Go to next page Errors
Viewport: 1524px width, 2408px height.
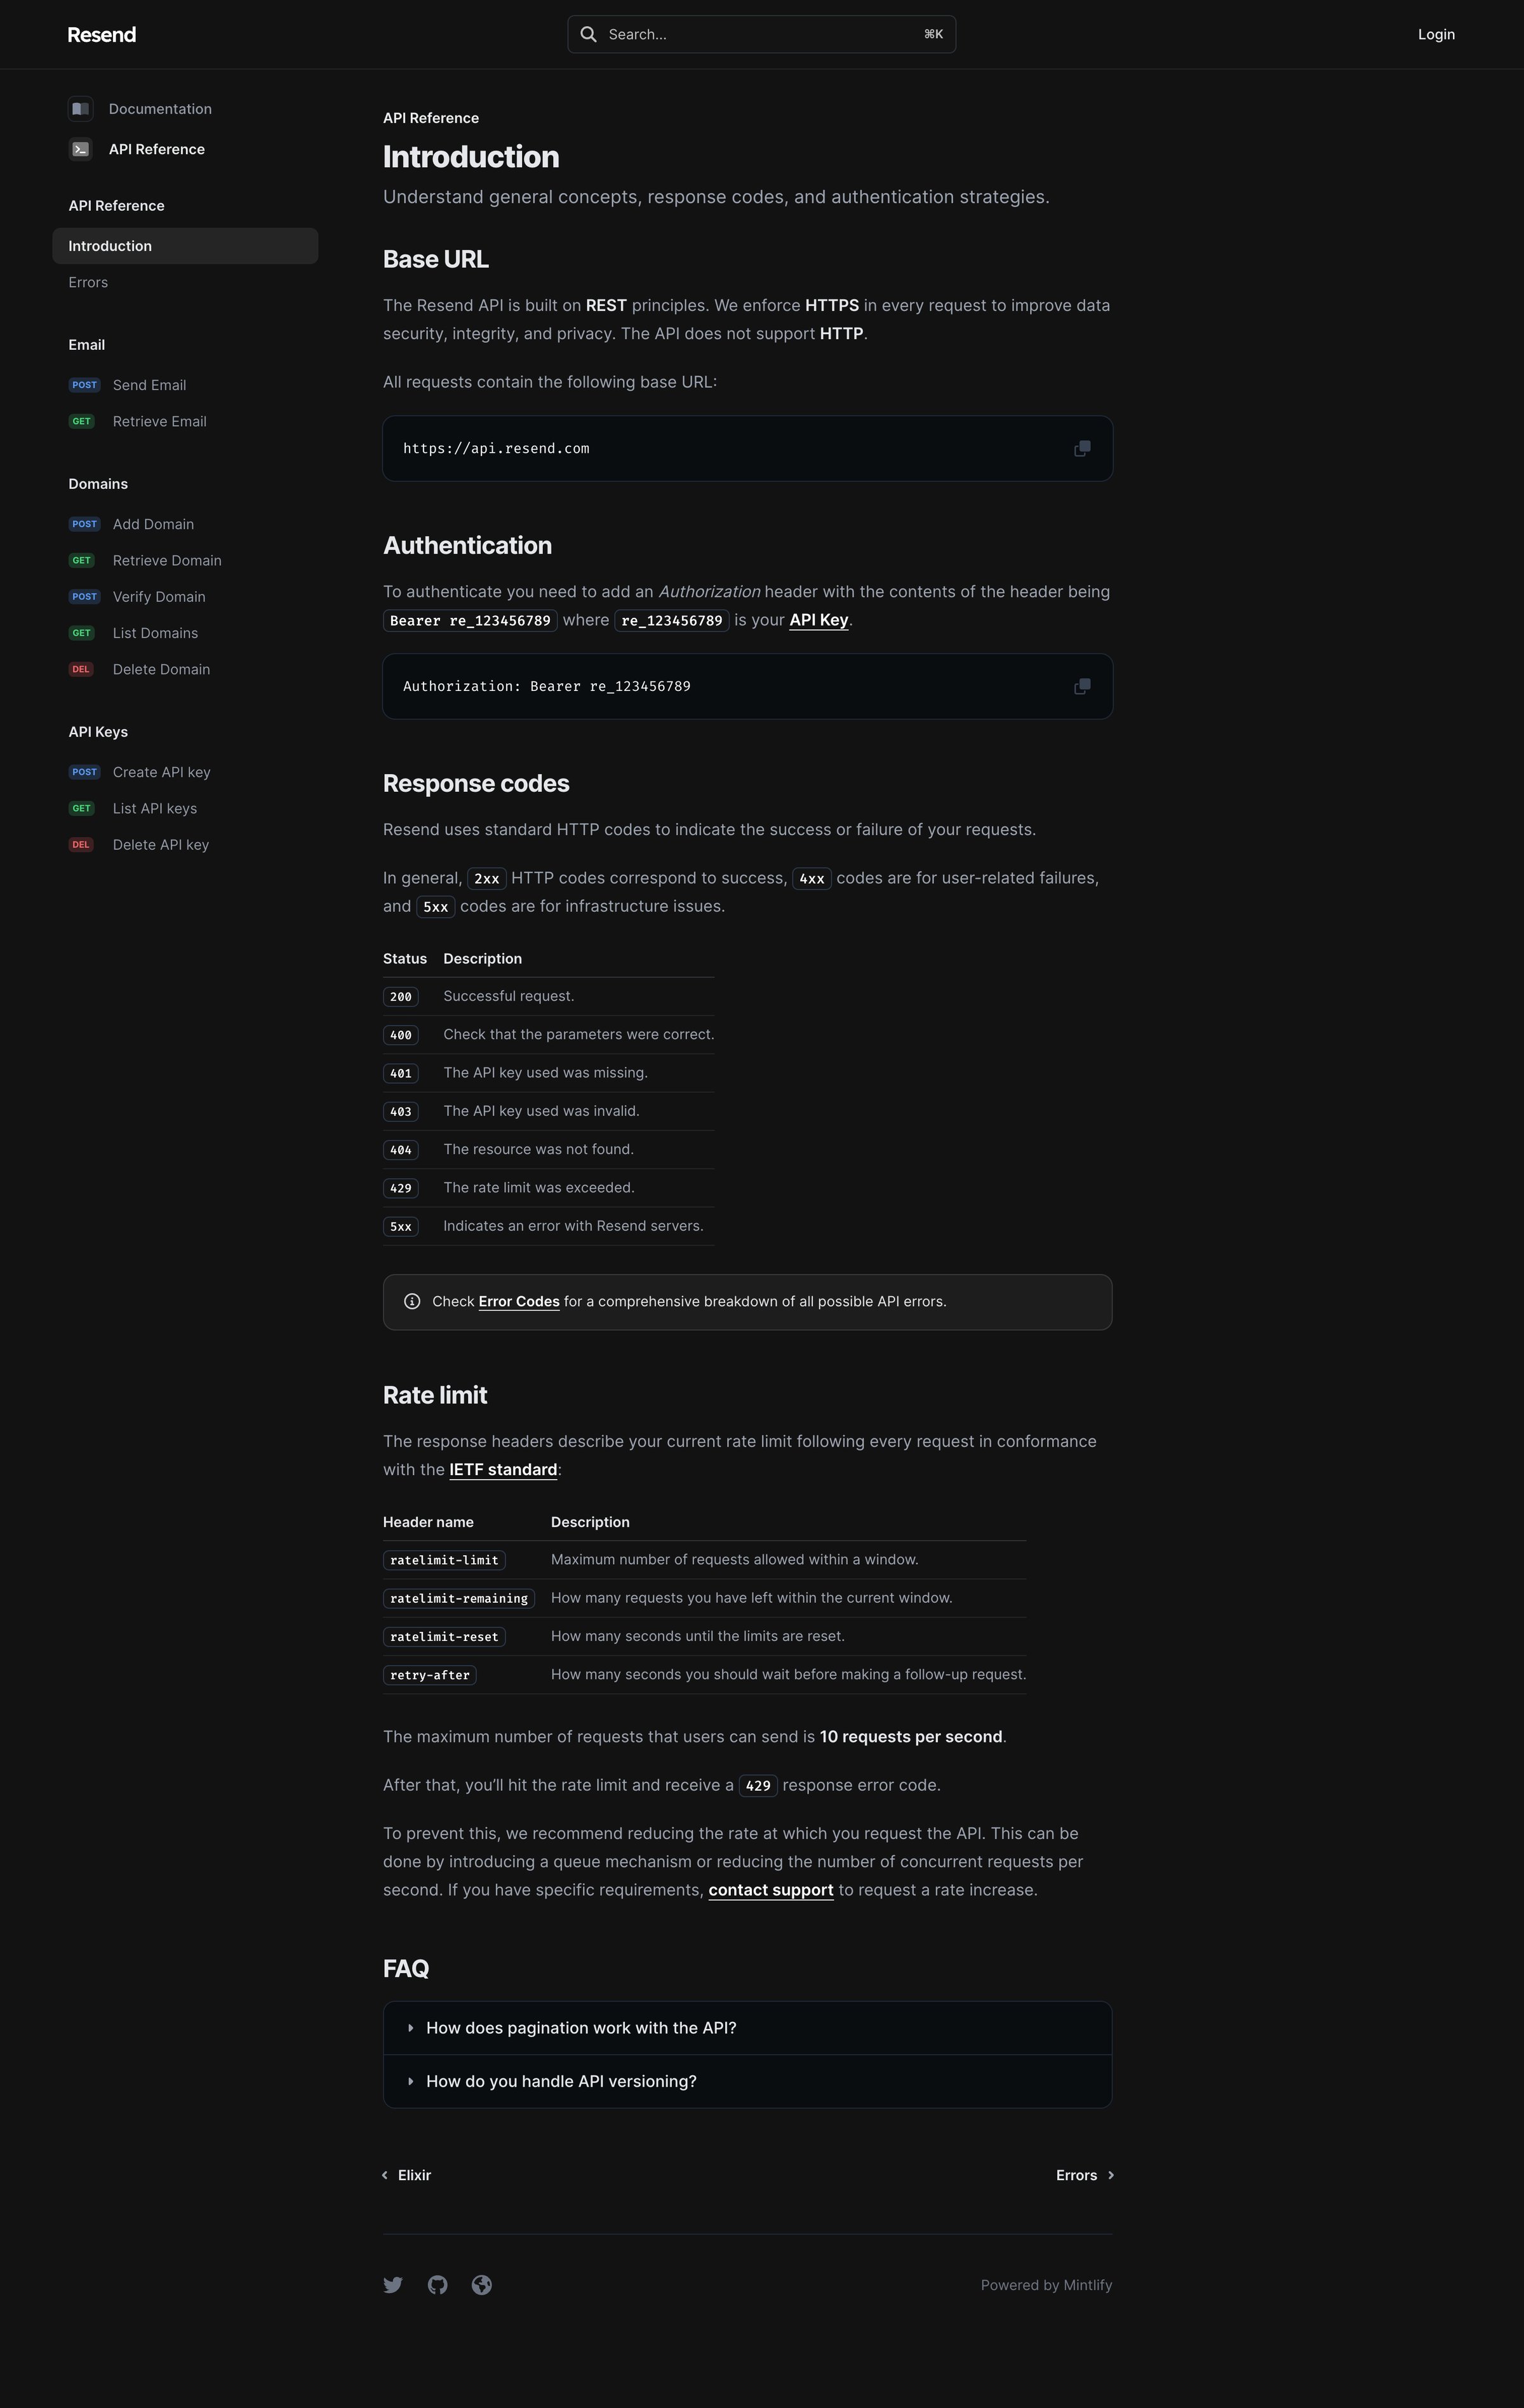(1085, 2175)
